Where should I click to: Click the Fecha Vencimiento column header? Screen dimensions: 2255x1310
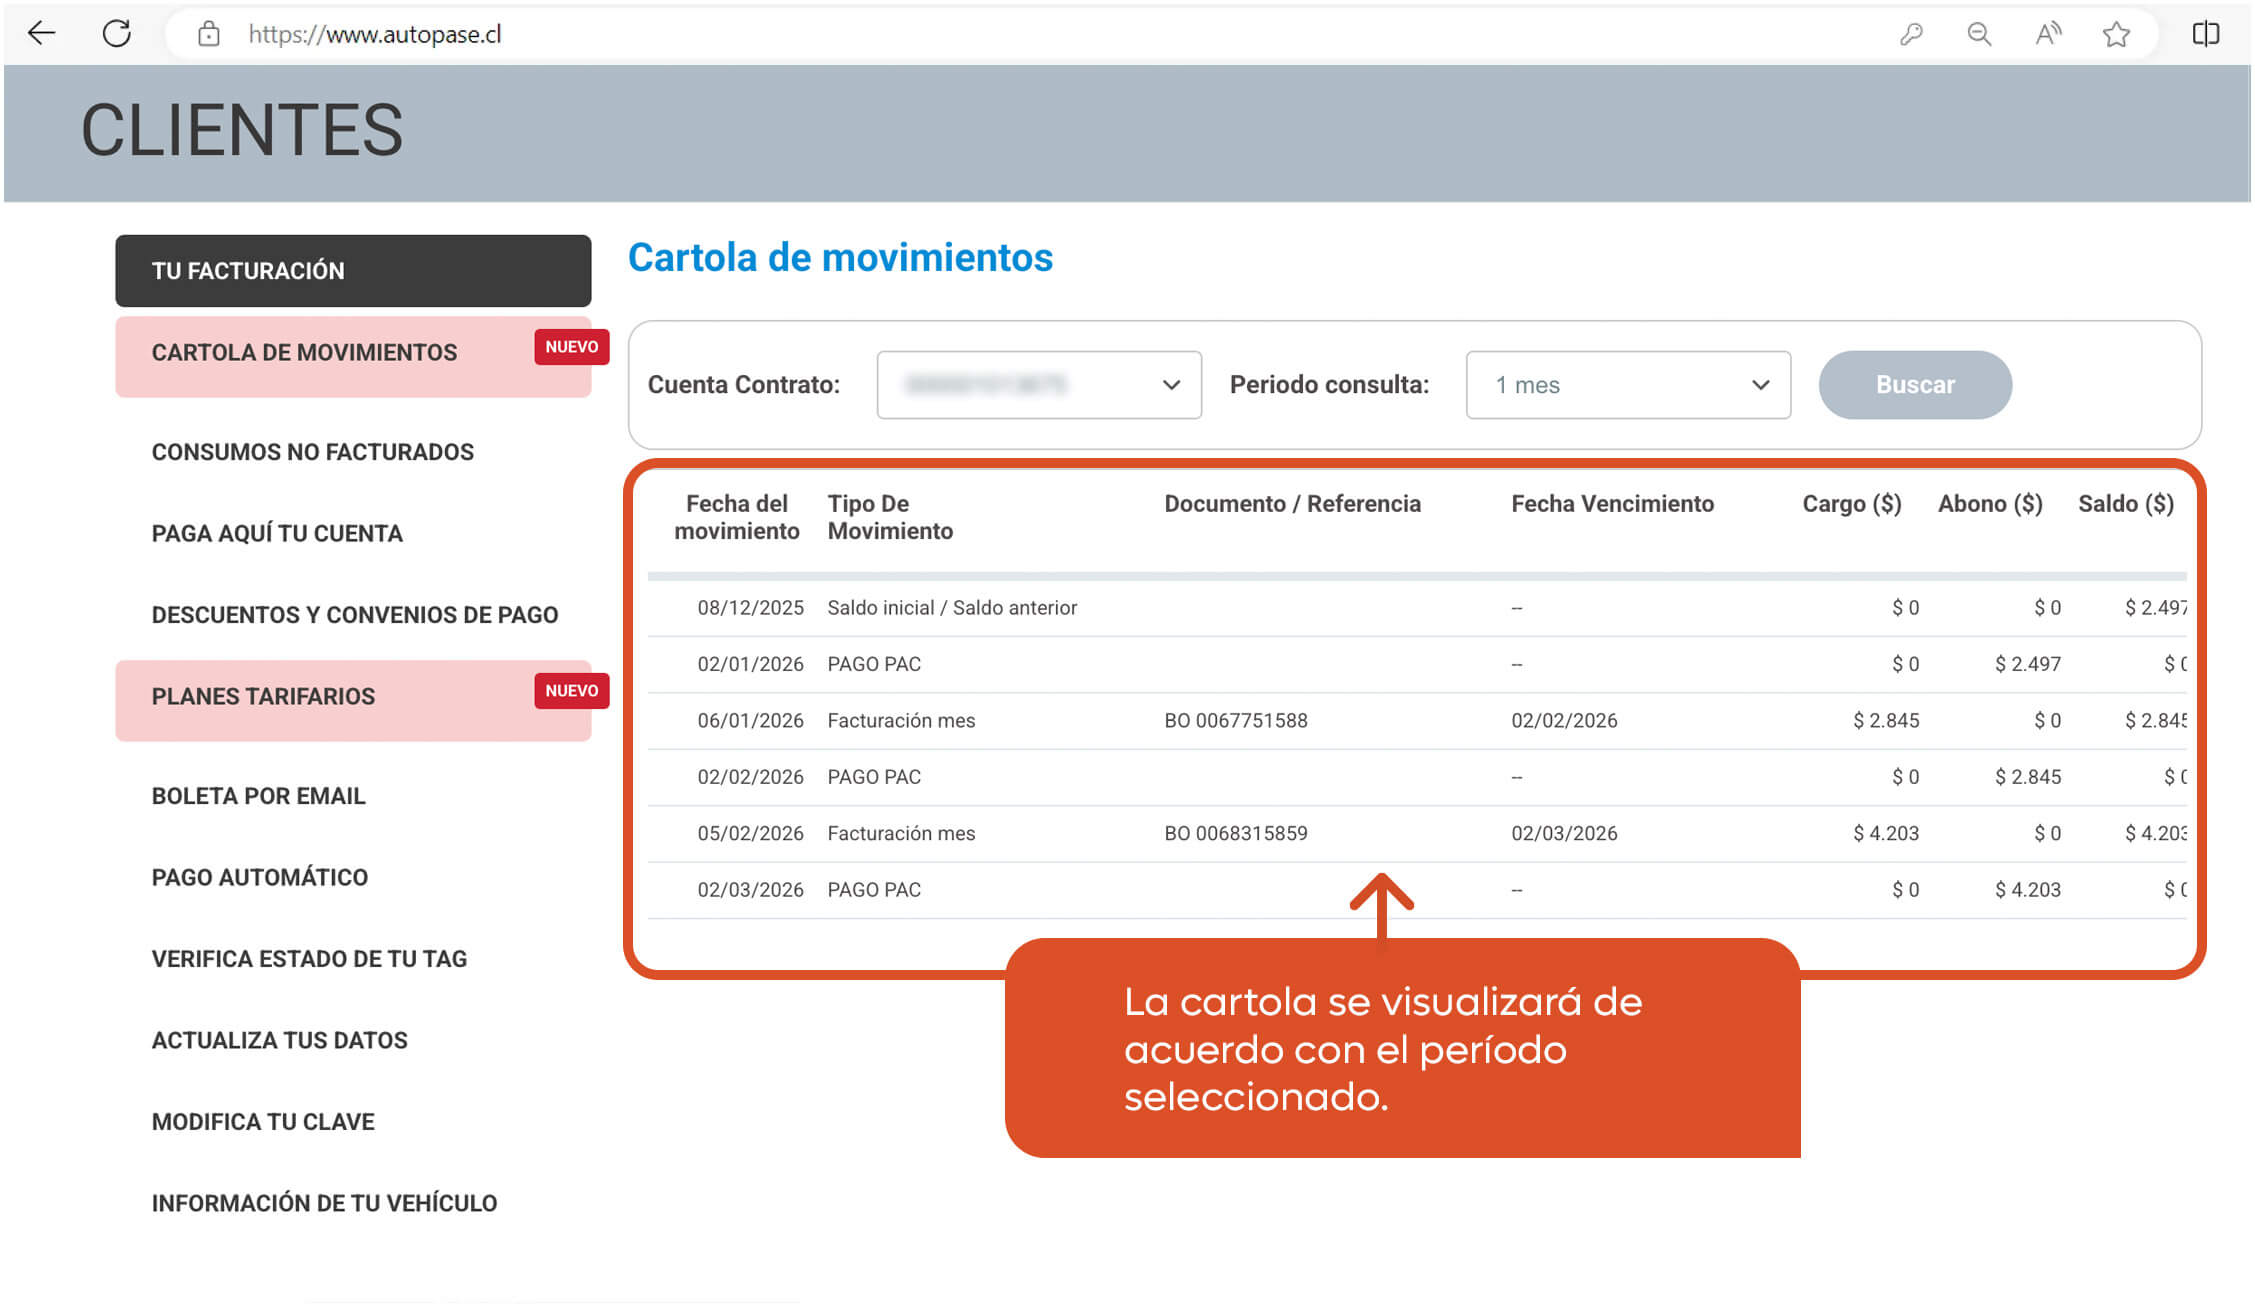pyautogui.click(x=1612, y=504)
